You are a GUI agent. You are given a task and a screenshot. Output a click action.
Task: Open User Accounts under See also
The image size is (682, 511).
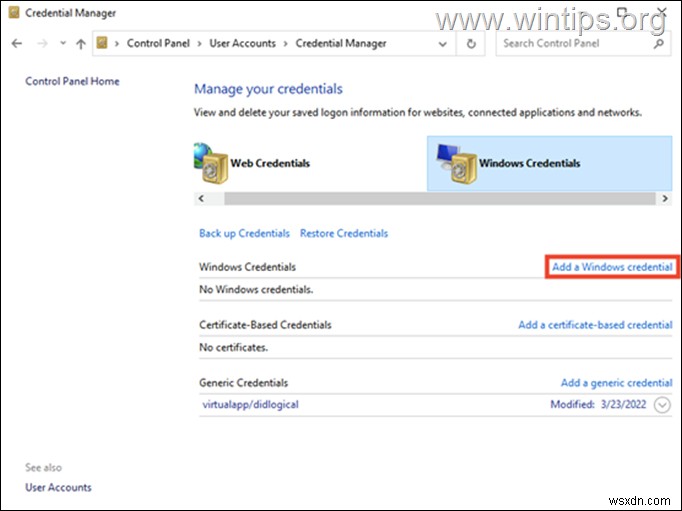coord(58,488)
